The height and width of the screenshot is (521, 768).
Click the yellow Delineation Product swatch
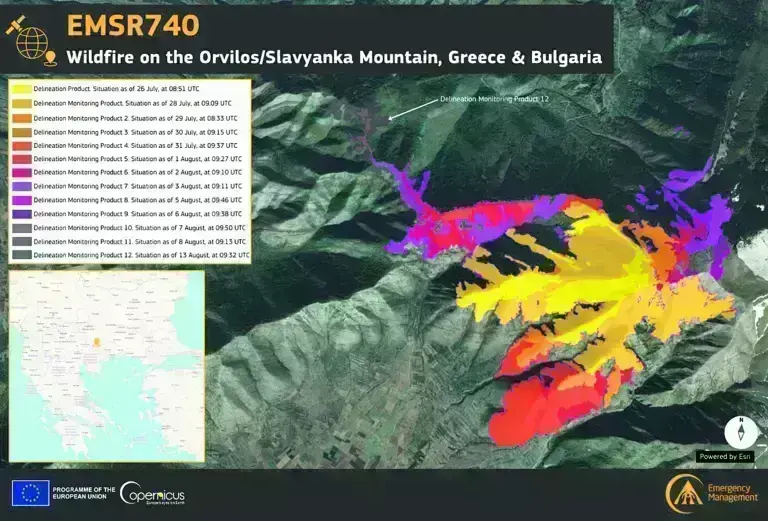pyautogui.click(x=23, y=89)
